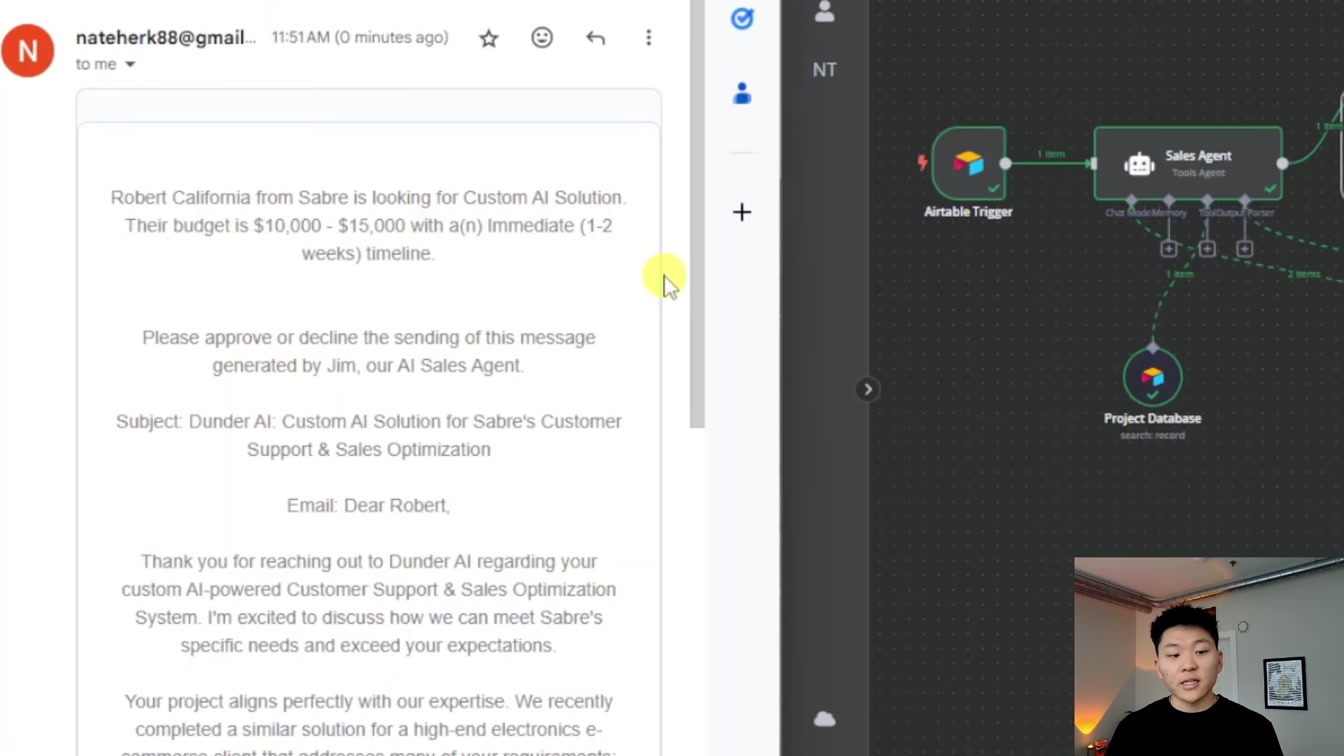Add Output Parser plus button under Sales Agent
This screenshot has height=756, width=1344.
1244,248
